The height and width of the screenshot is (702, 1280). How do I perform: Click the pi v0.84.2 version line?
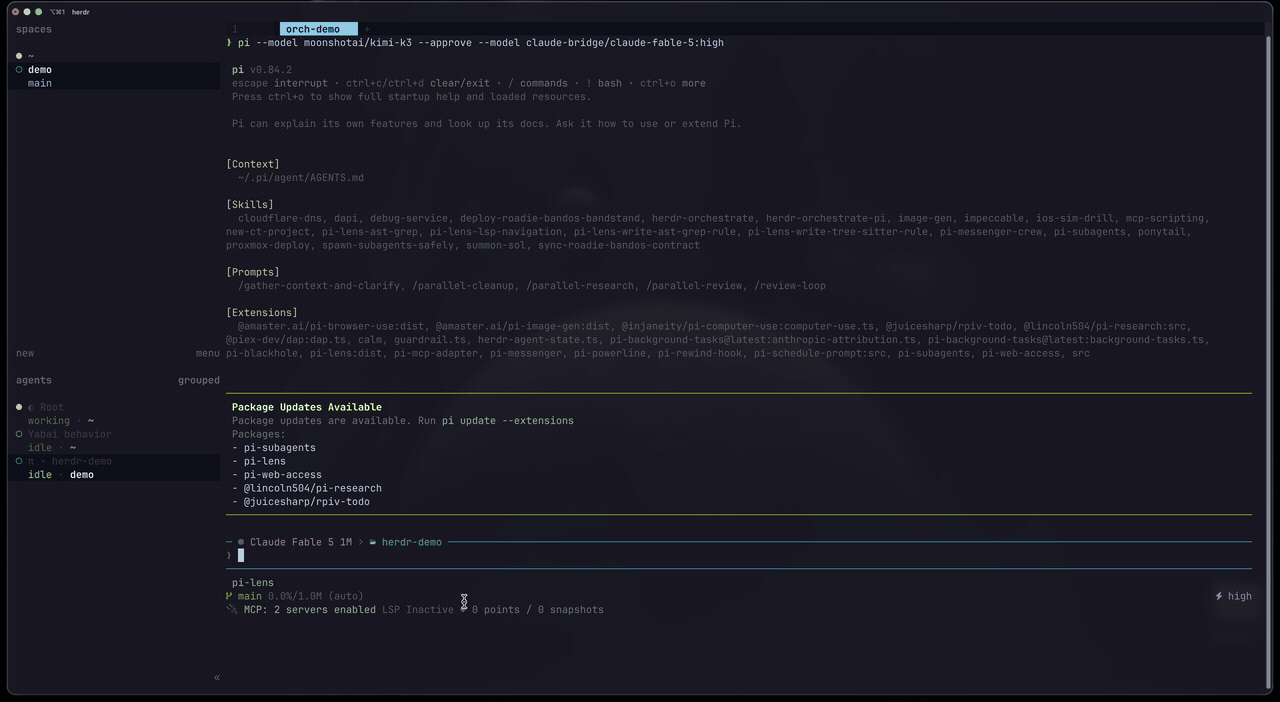click(x=262, y=70)
